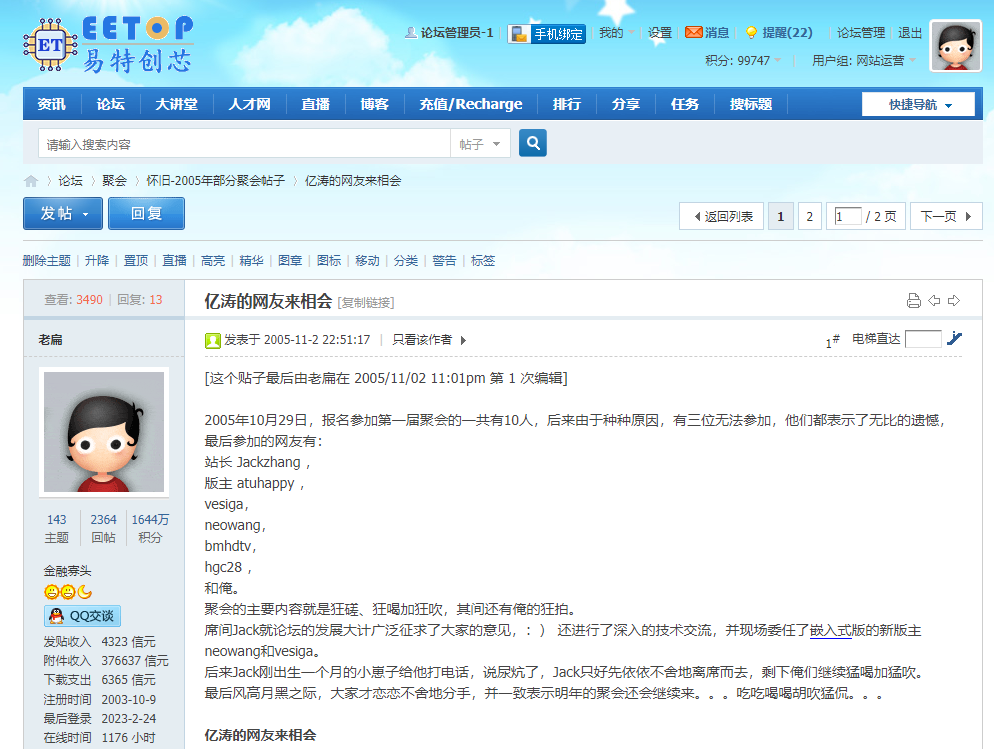Toggle 高亮 highlighting for this thread
The width and height of the screenshot is (994, 749).
212,260
